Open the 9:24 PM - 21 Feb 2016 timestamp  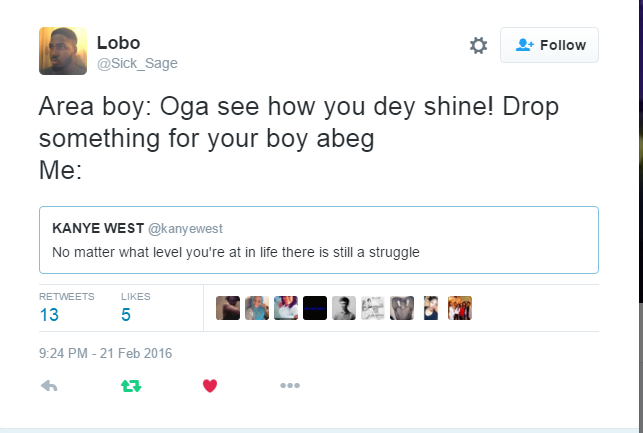(106, 352)
